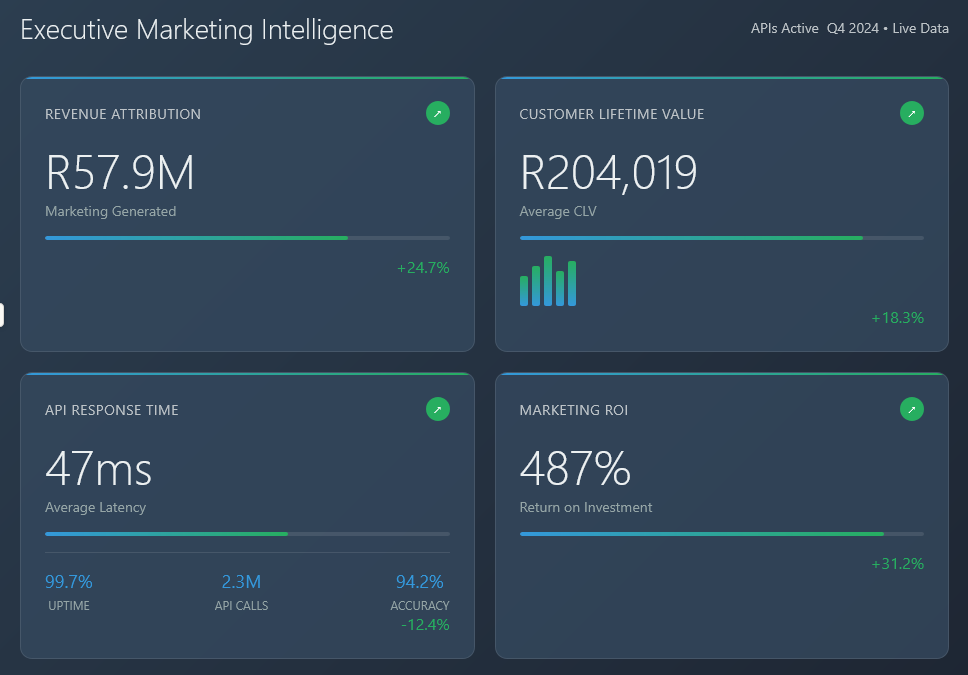Select the trend arrow icon on API Response Time

pyautogui.click(x=437, y=409)
